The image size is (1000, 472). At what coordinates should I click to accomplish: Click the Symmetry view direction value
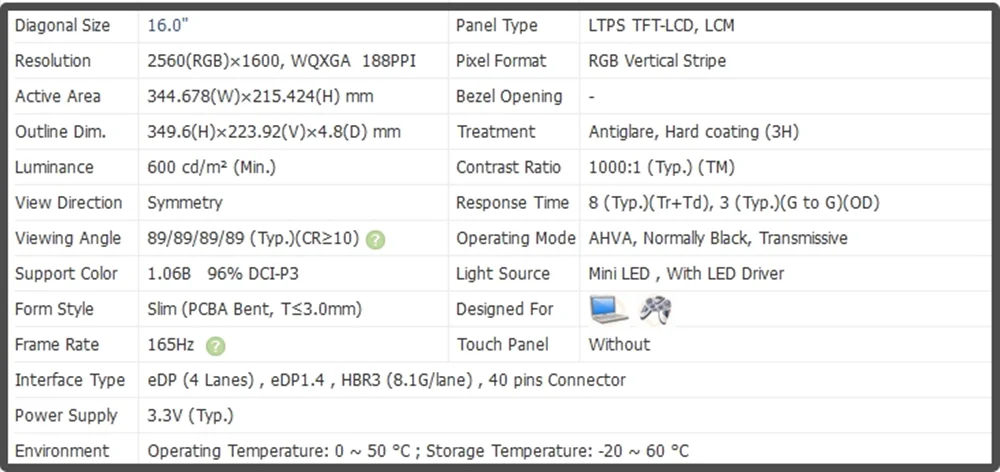pos(184,203)
